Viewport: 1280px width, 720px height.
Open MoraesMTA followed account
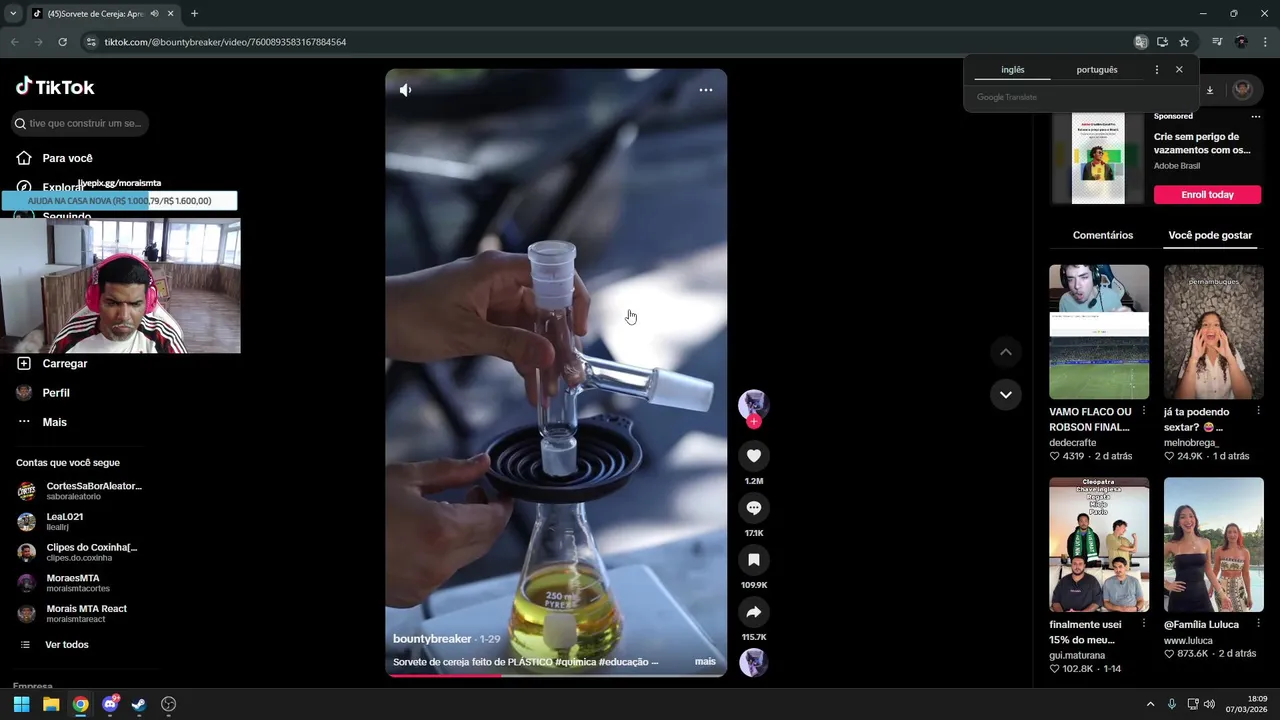click(73, 583)
